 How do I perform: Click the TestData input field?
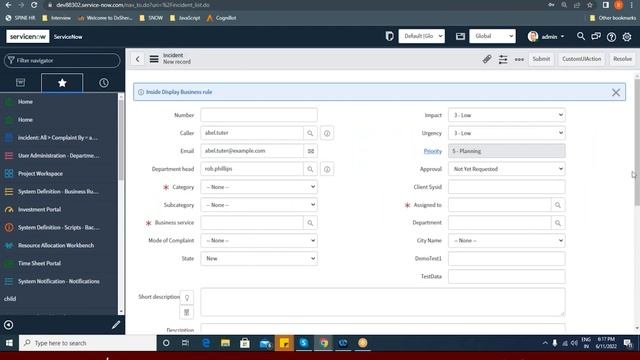[507, 277]
